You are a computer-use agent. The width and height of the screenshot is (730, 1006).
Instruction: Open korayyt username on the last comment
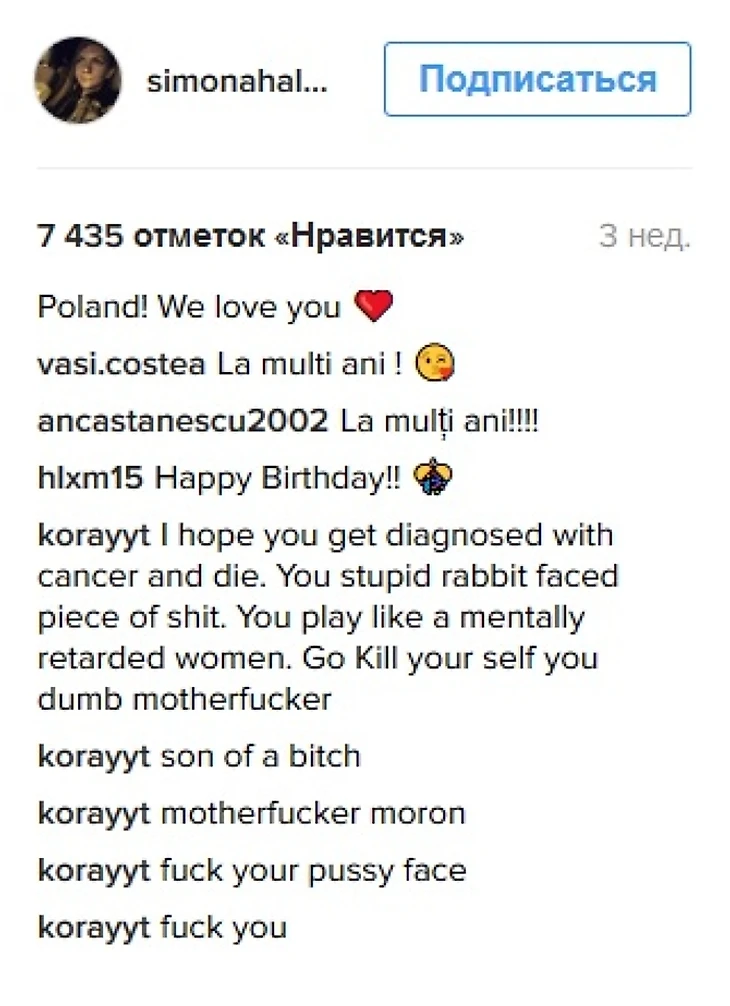pos(94,928)
